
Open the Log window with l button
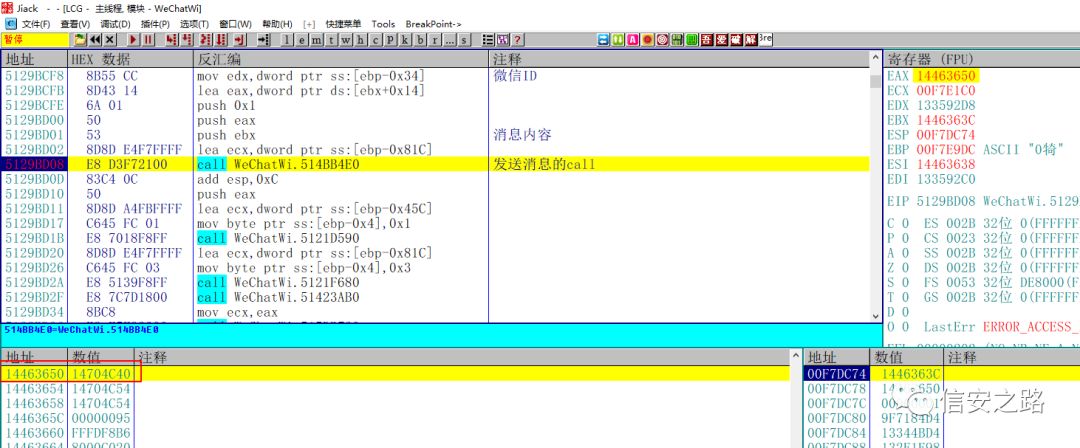[x=287, y=40]
